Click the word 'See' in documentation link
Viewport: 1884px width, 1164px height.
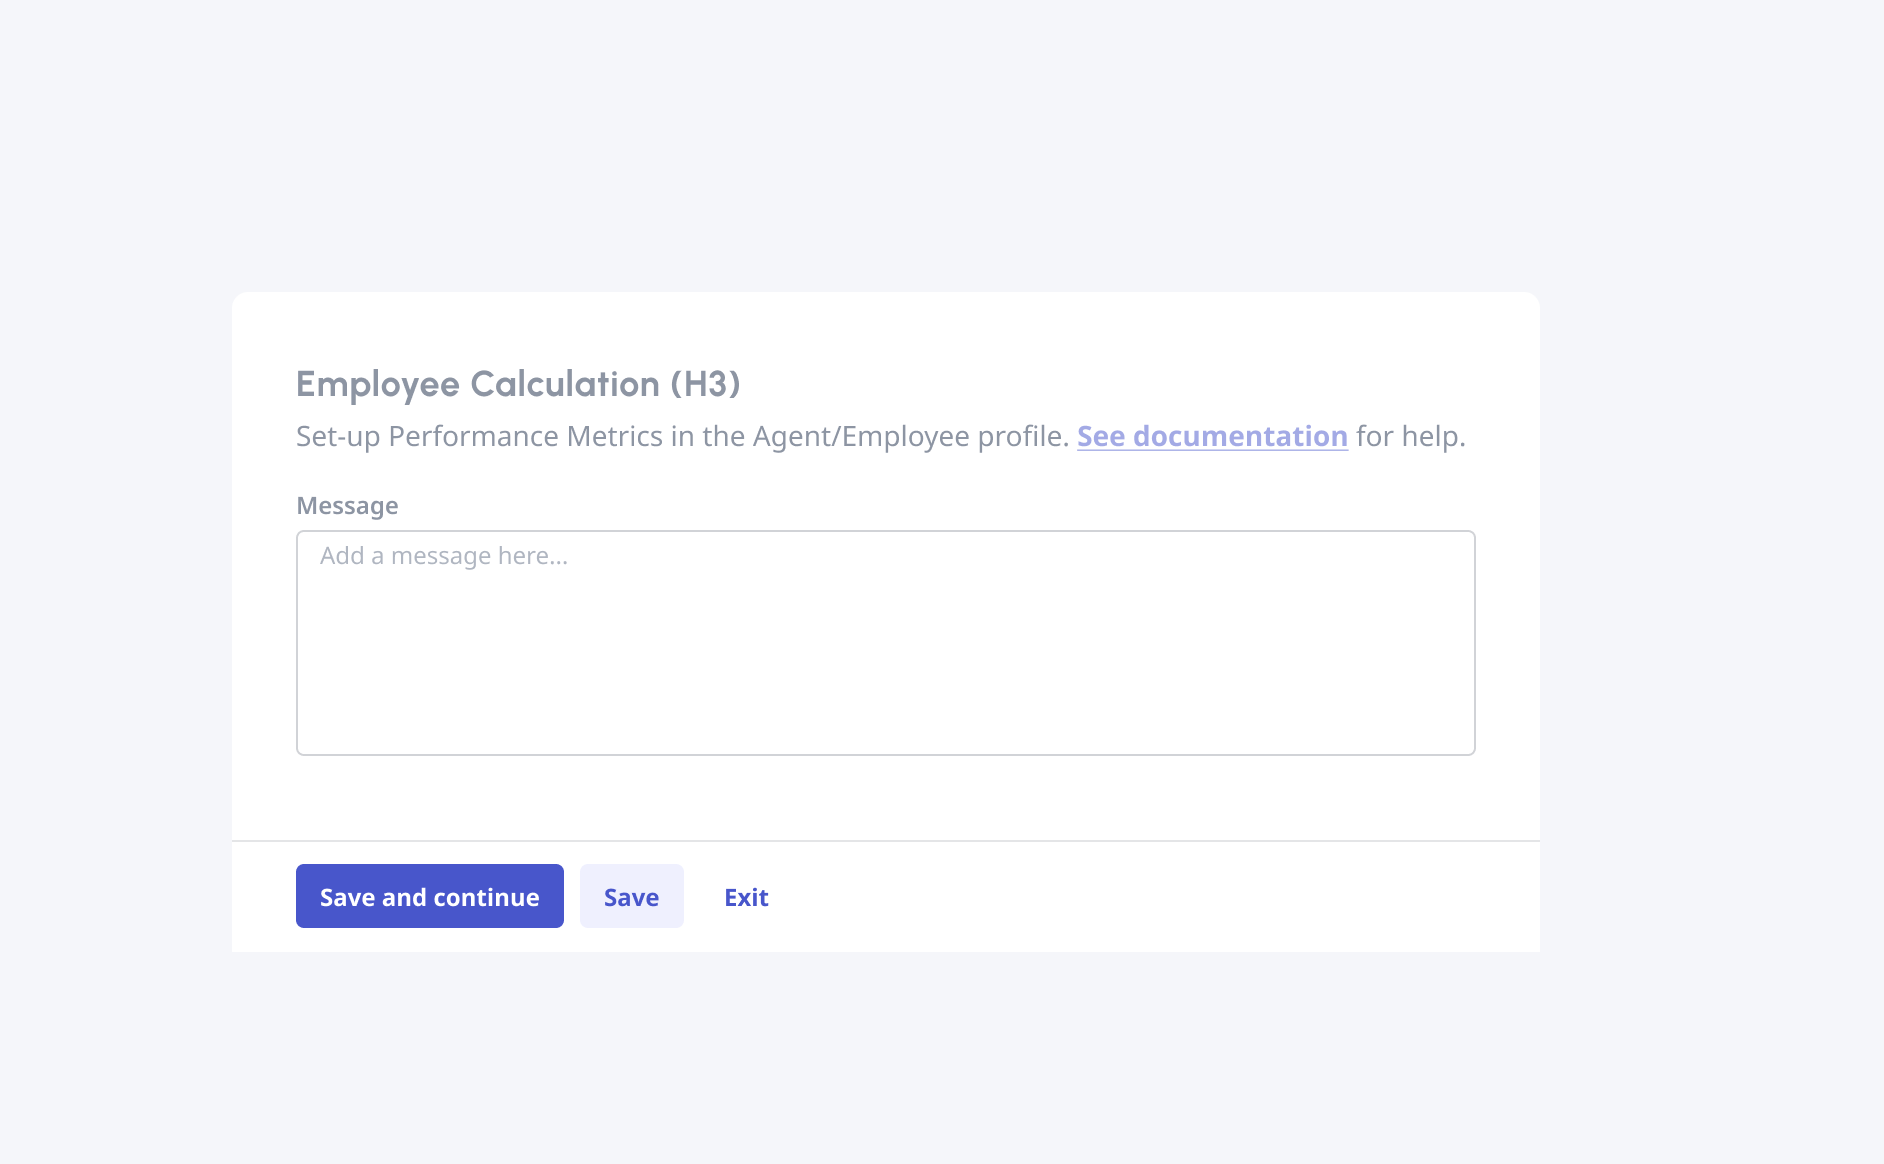click(x=1101, y=437)
